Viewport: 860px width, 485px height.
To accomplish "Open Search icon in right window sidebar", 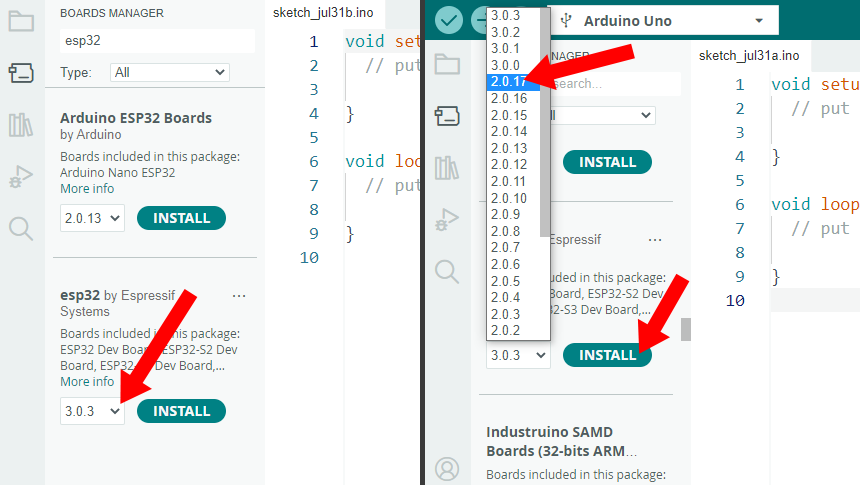I will click(x=447, y=272).
